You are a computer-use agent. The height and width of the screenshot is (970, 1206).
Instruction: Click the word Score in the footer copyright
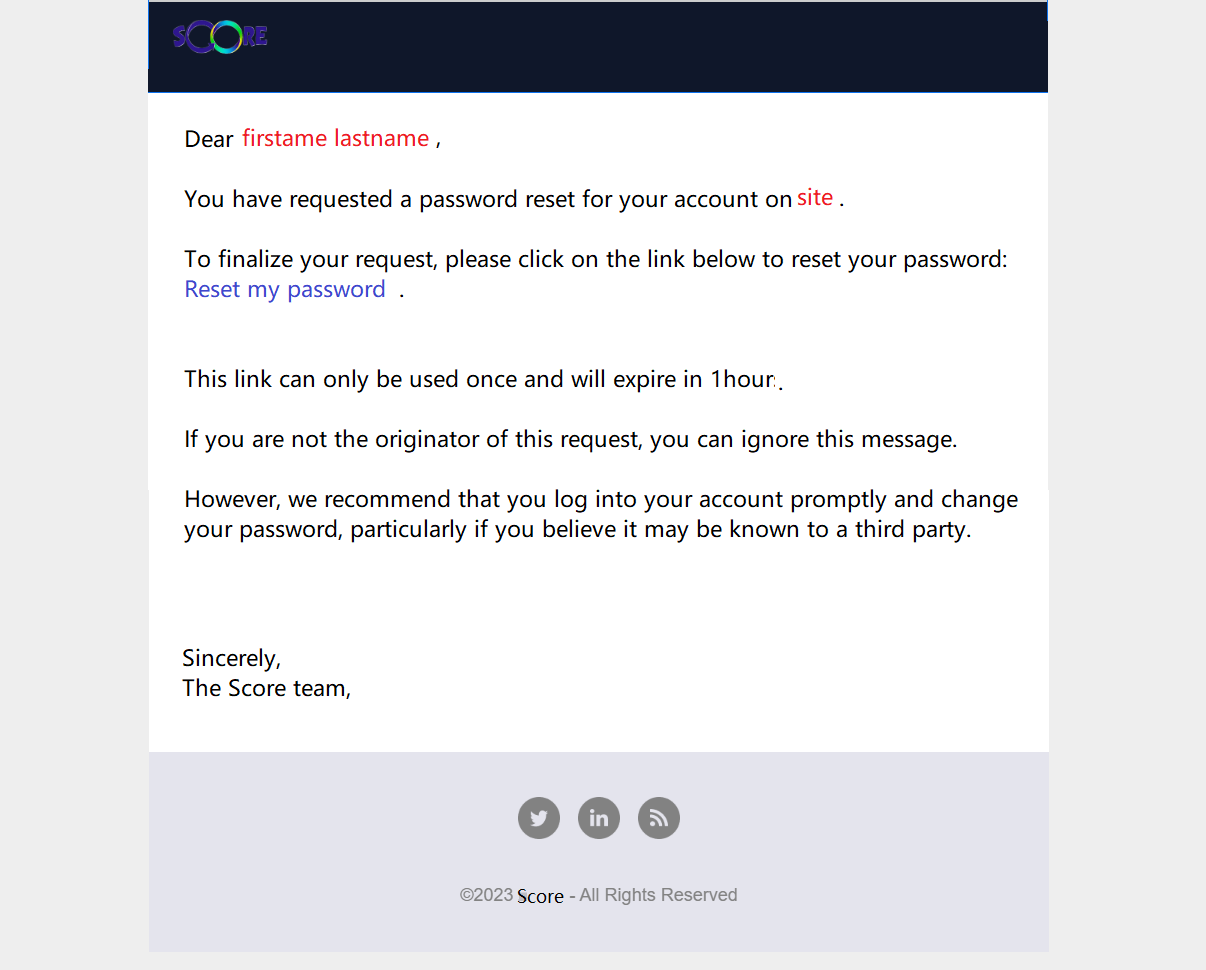[540, 897]
